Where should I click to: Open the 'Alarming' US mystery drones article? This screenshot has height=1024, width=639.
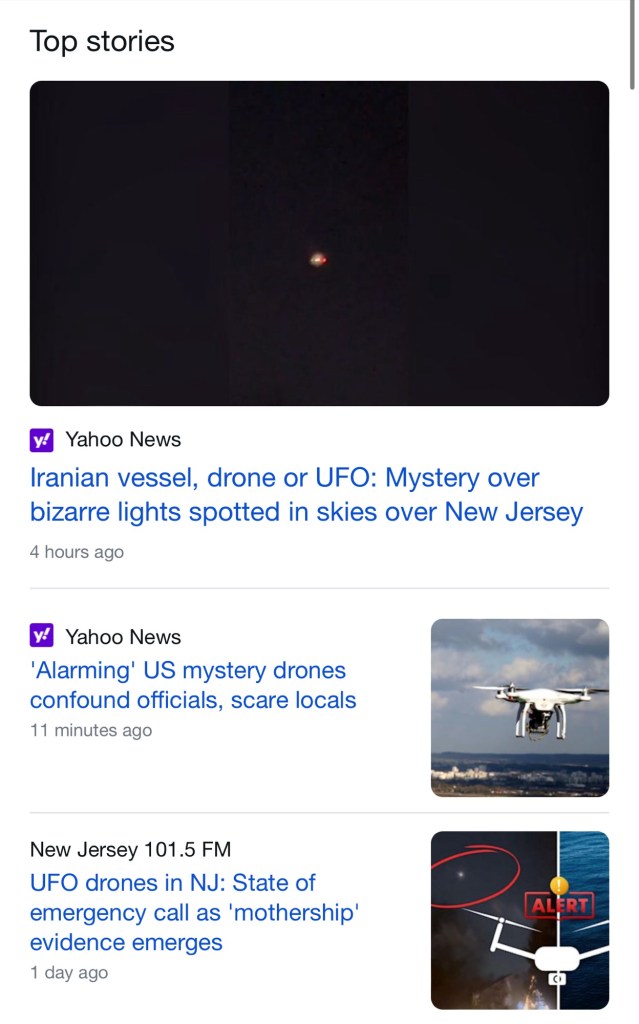(193, 685)
